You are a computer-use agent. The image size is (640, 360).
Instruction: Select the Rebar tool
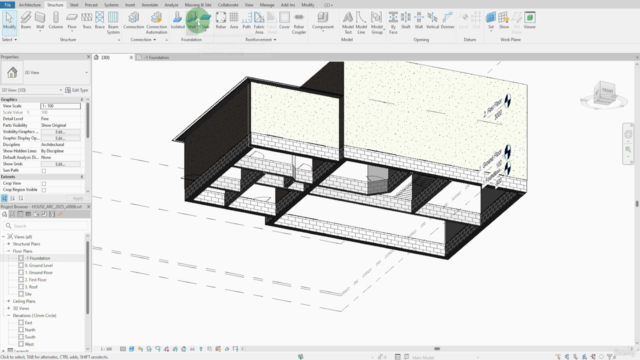click(221, 20)
